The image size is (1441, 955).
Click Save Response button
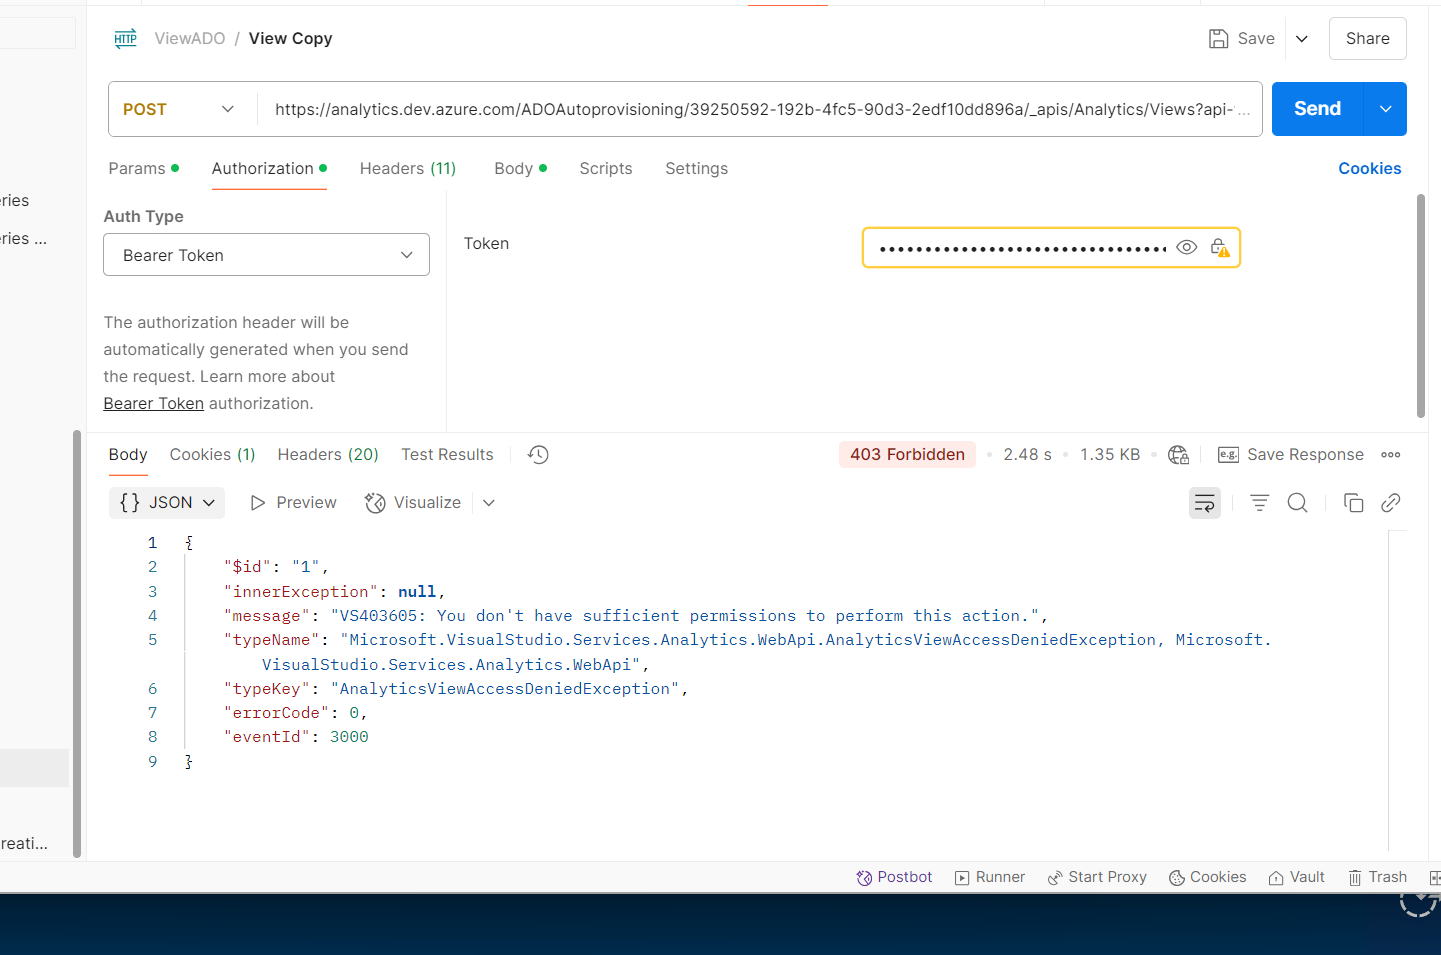point(1291,455)
